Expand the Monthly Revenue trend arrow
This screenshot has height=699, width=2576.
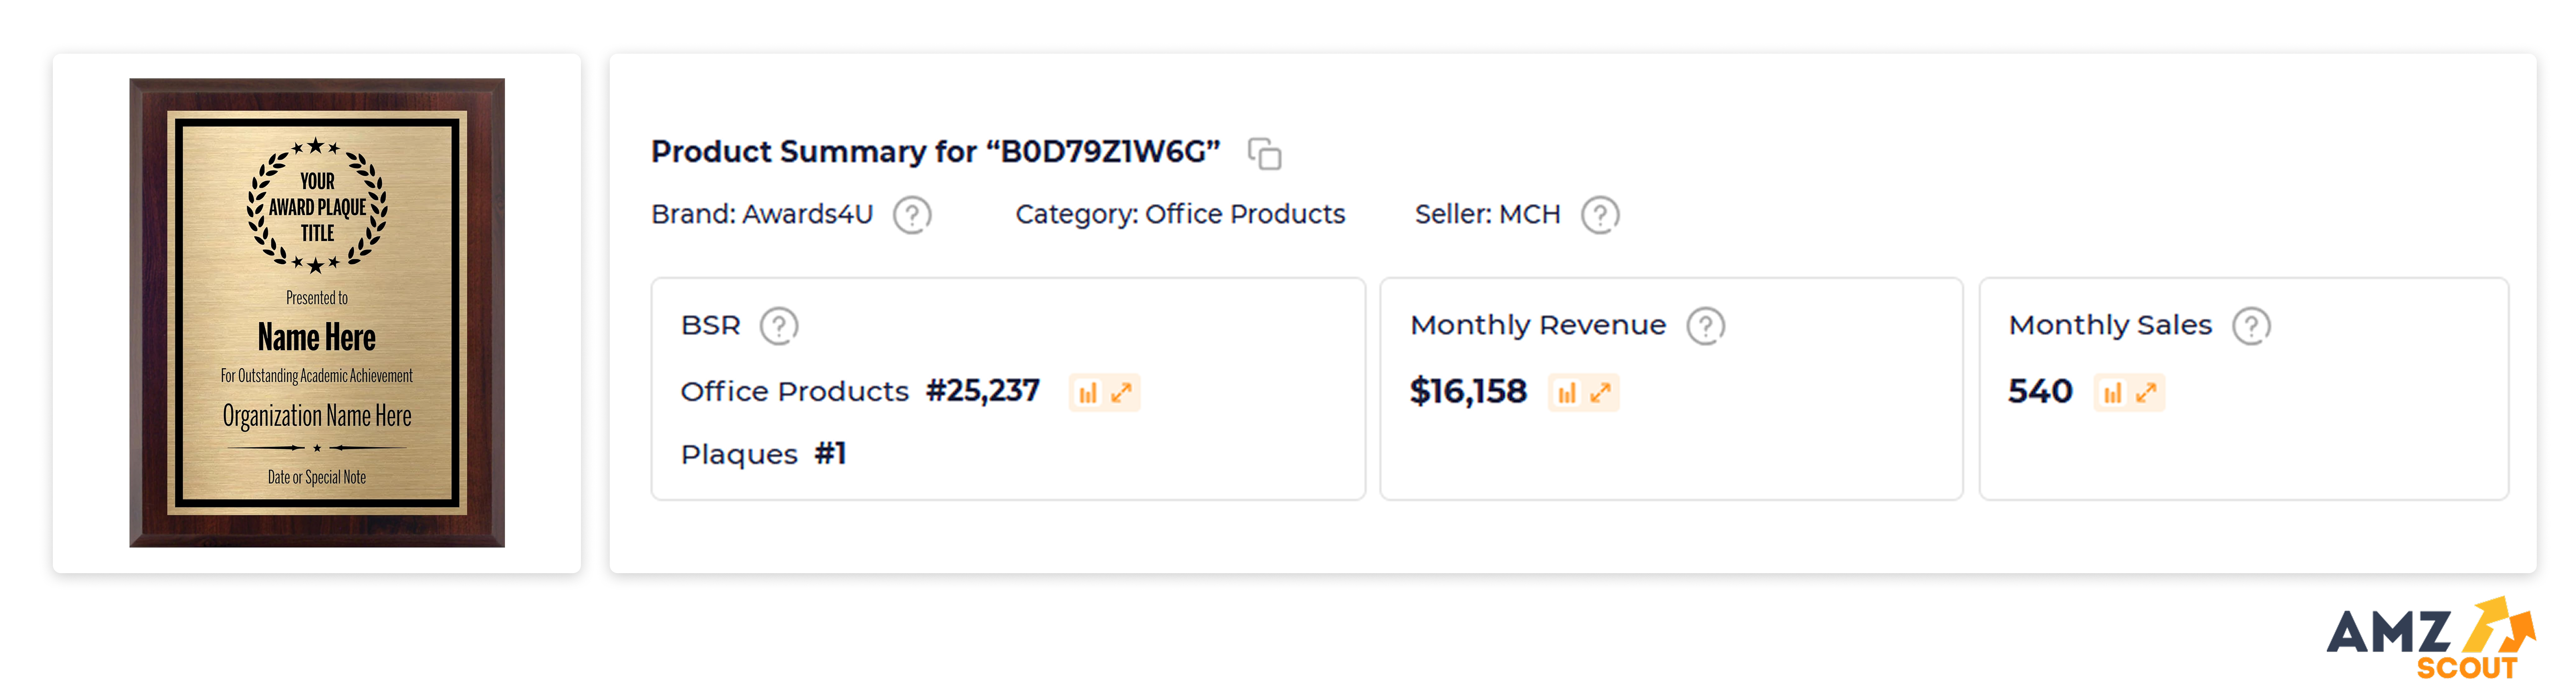pyautogui.click(x=1601, y=393)
